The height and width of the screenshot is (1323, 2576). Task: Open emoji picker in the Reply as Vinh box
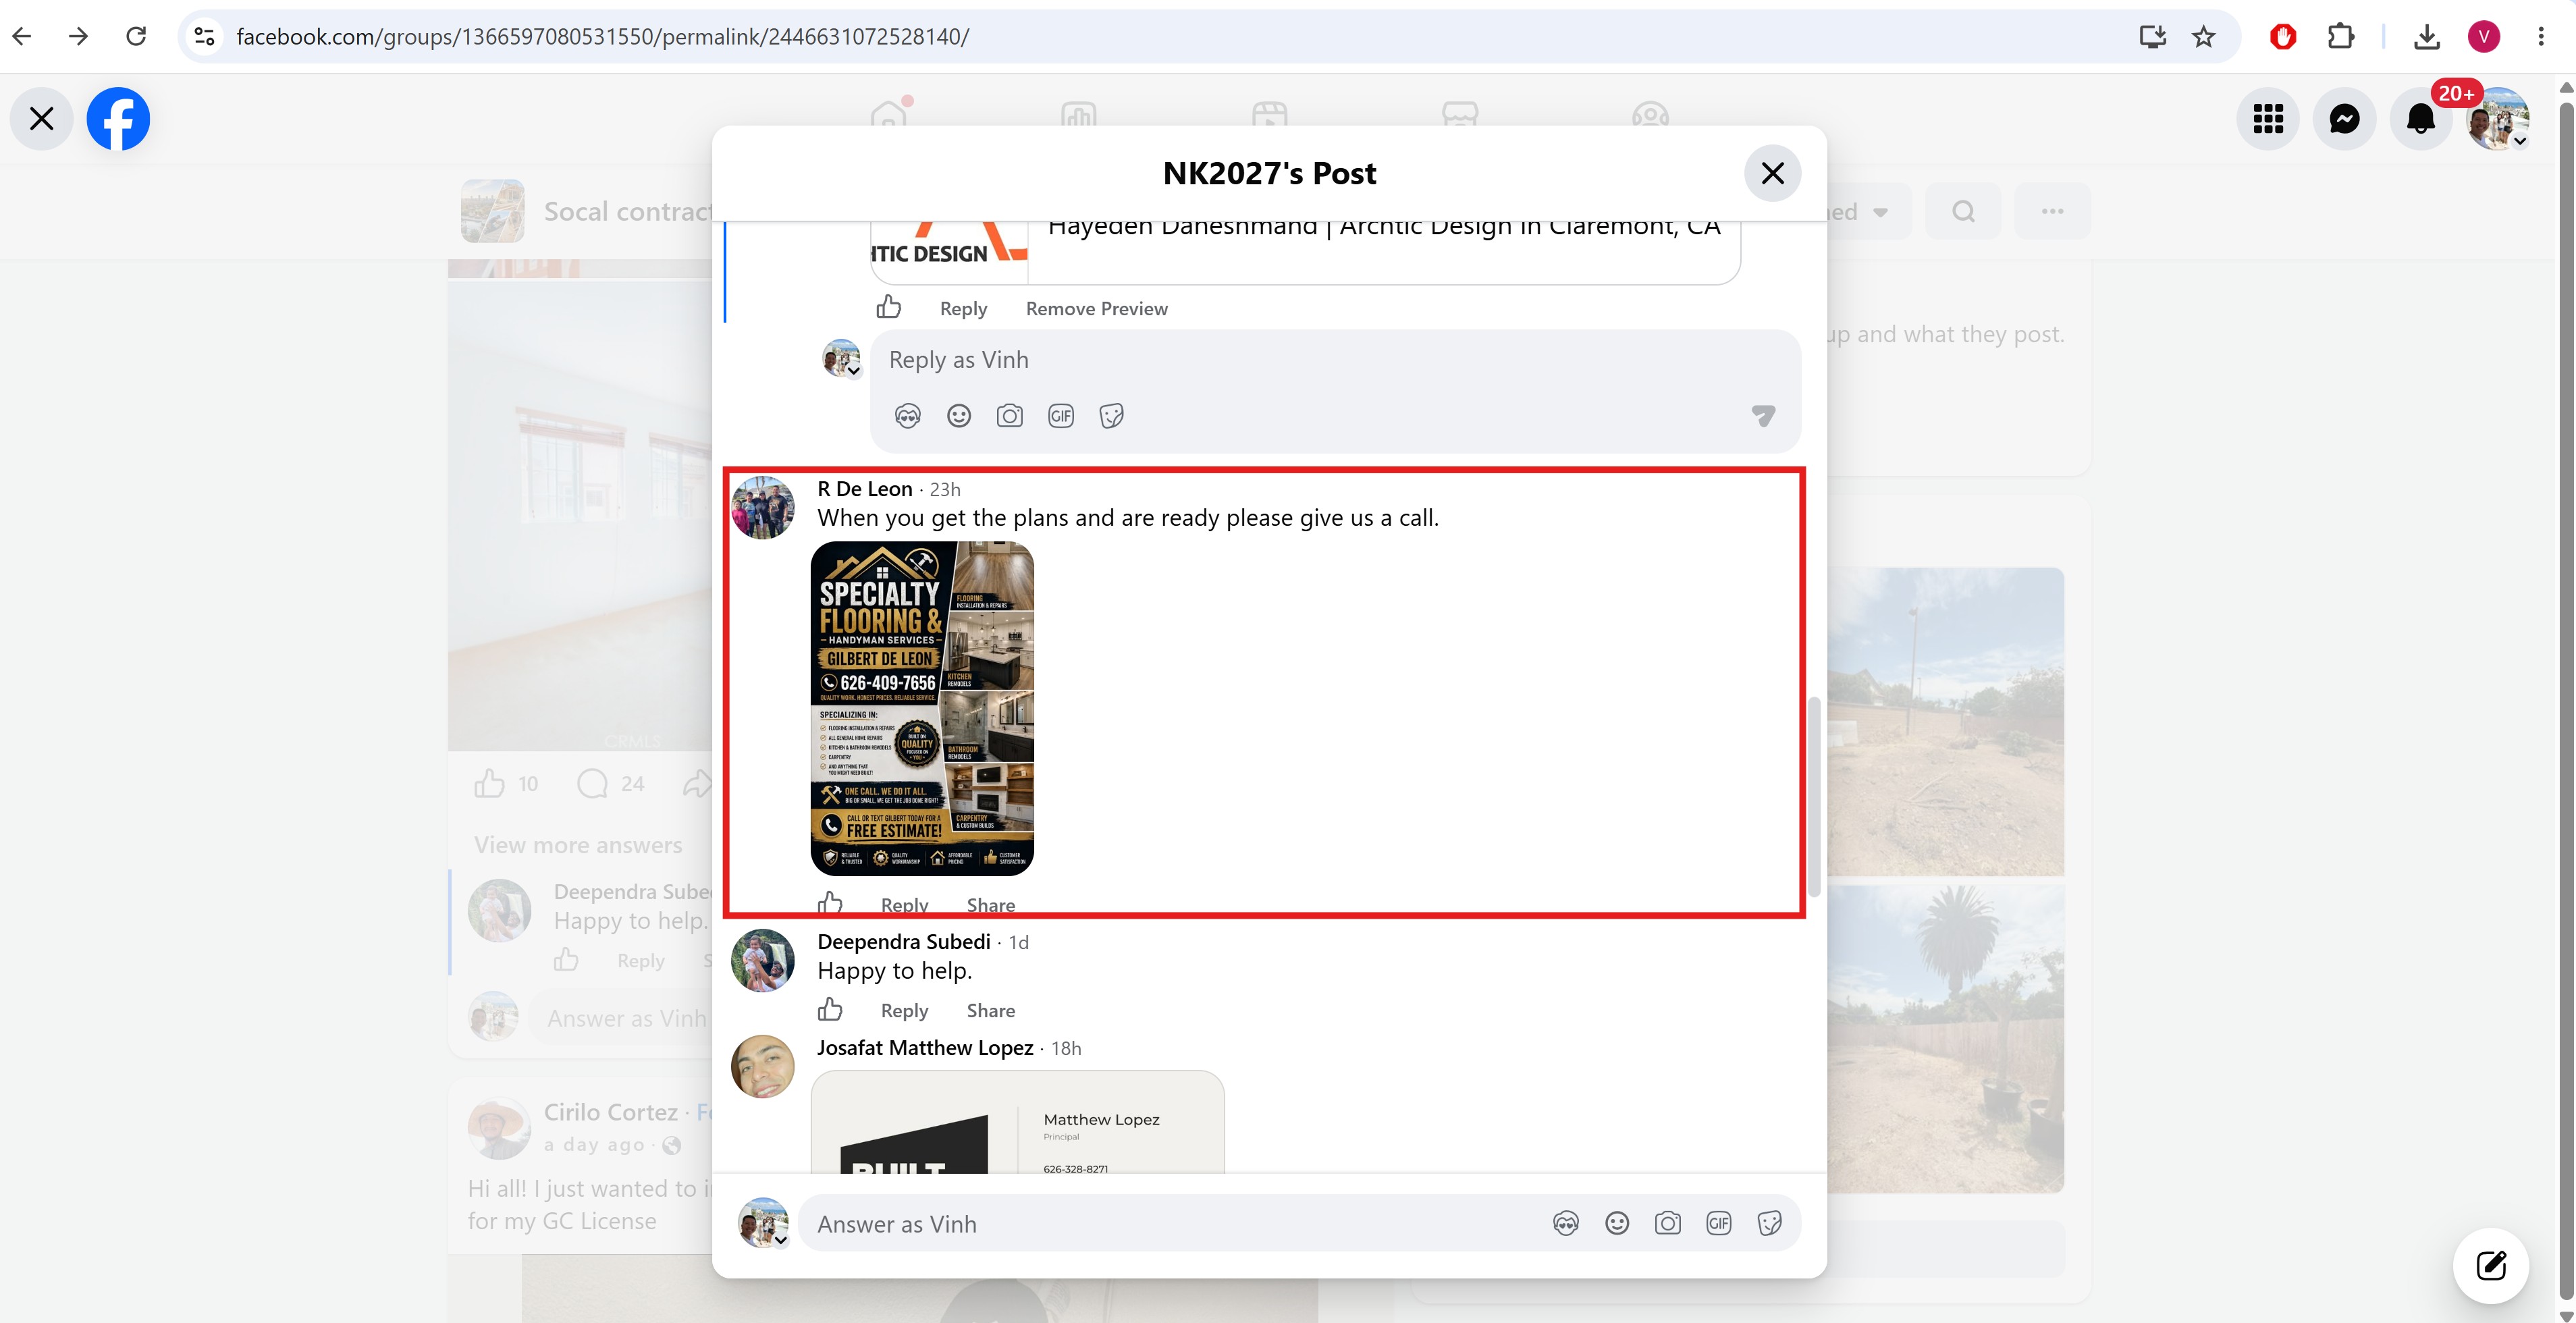(959, 416)
